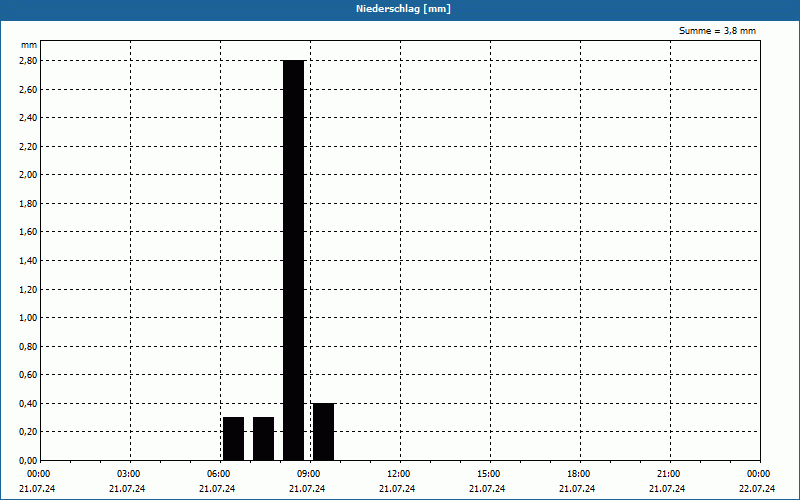This screenshot has width=800, height=500.
Task: Click the 0,40 y-axis label
Action: pos(29,404)
